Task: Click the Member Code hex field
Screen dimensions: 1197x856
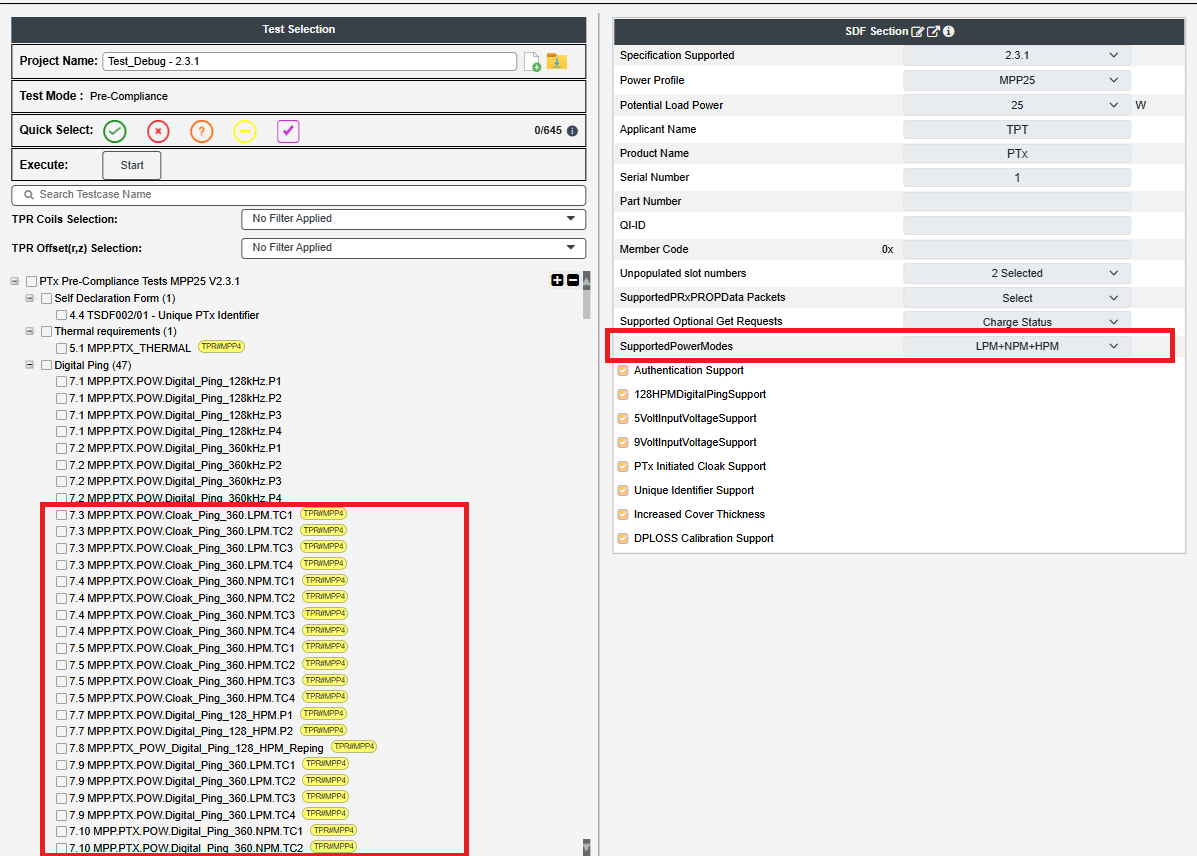Action: (x=1016, y=250)
